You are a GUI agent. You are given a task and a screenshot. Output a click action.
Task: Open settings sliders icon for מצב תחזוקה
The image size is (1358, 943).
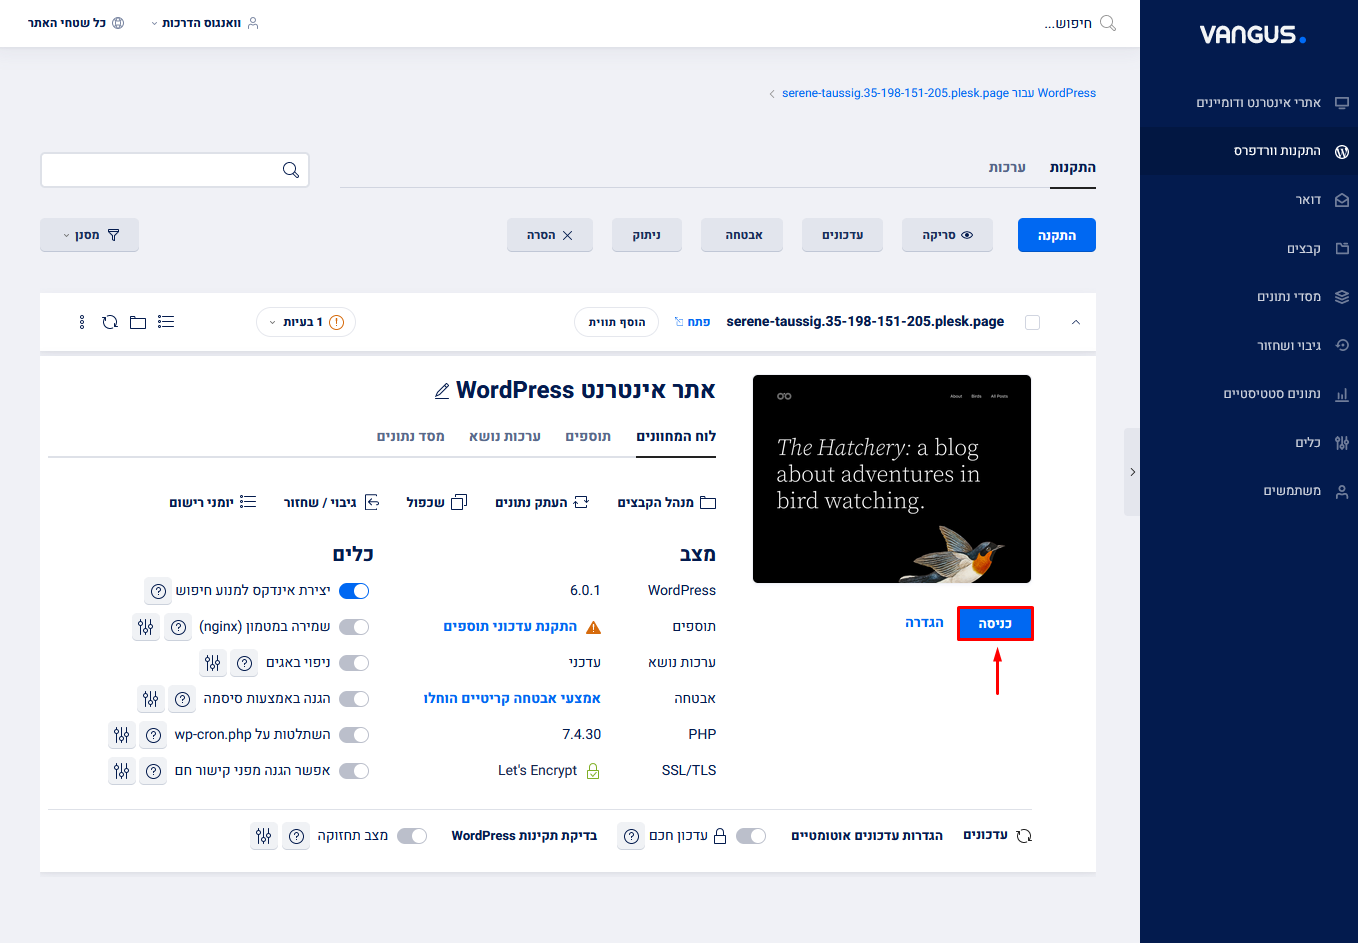coord(263,836)
